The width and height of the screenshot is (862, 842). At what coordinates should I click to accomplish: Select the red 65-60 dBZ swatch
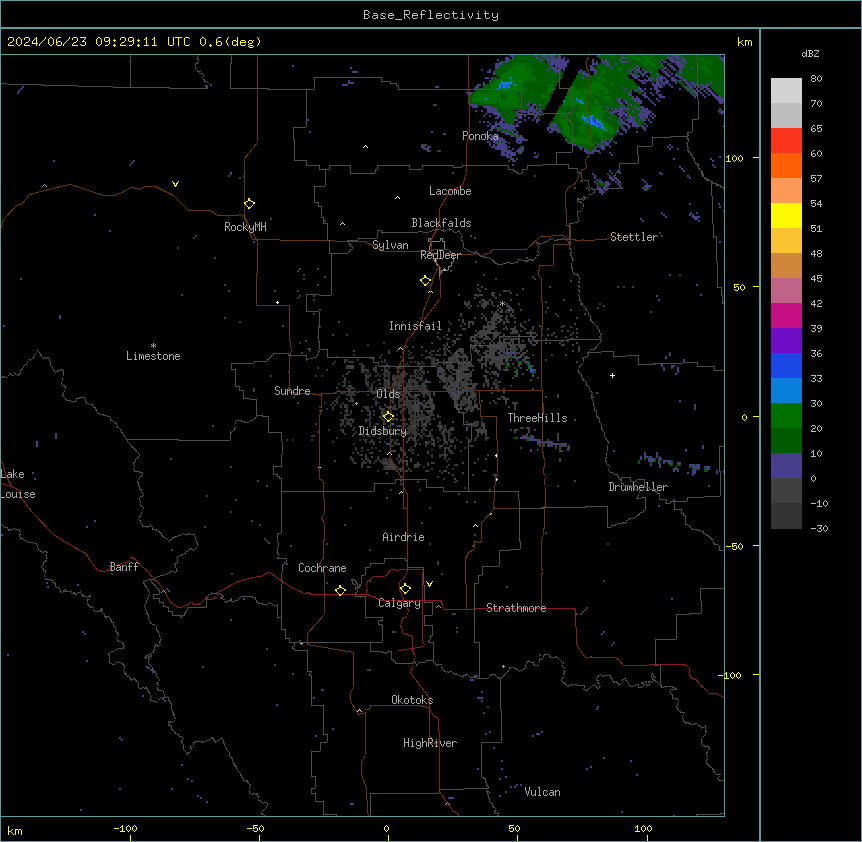click(x=786, y=141)
